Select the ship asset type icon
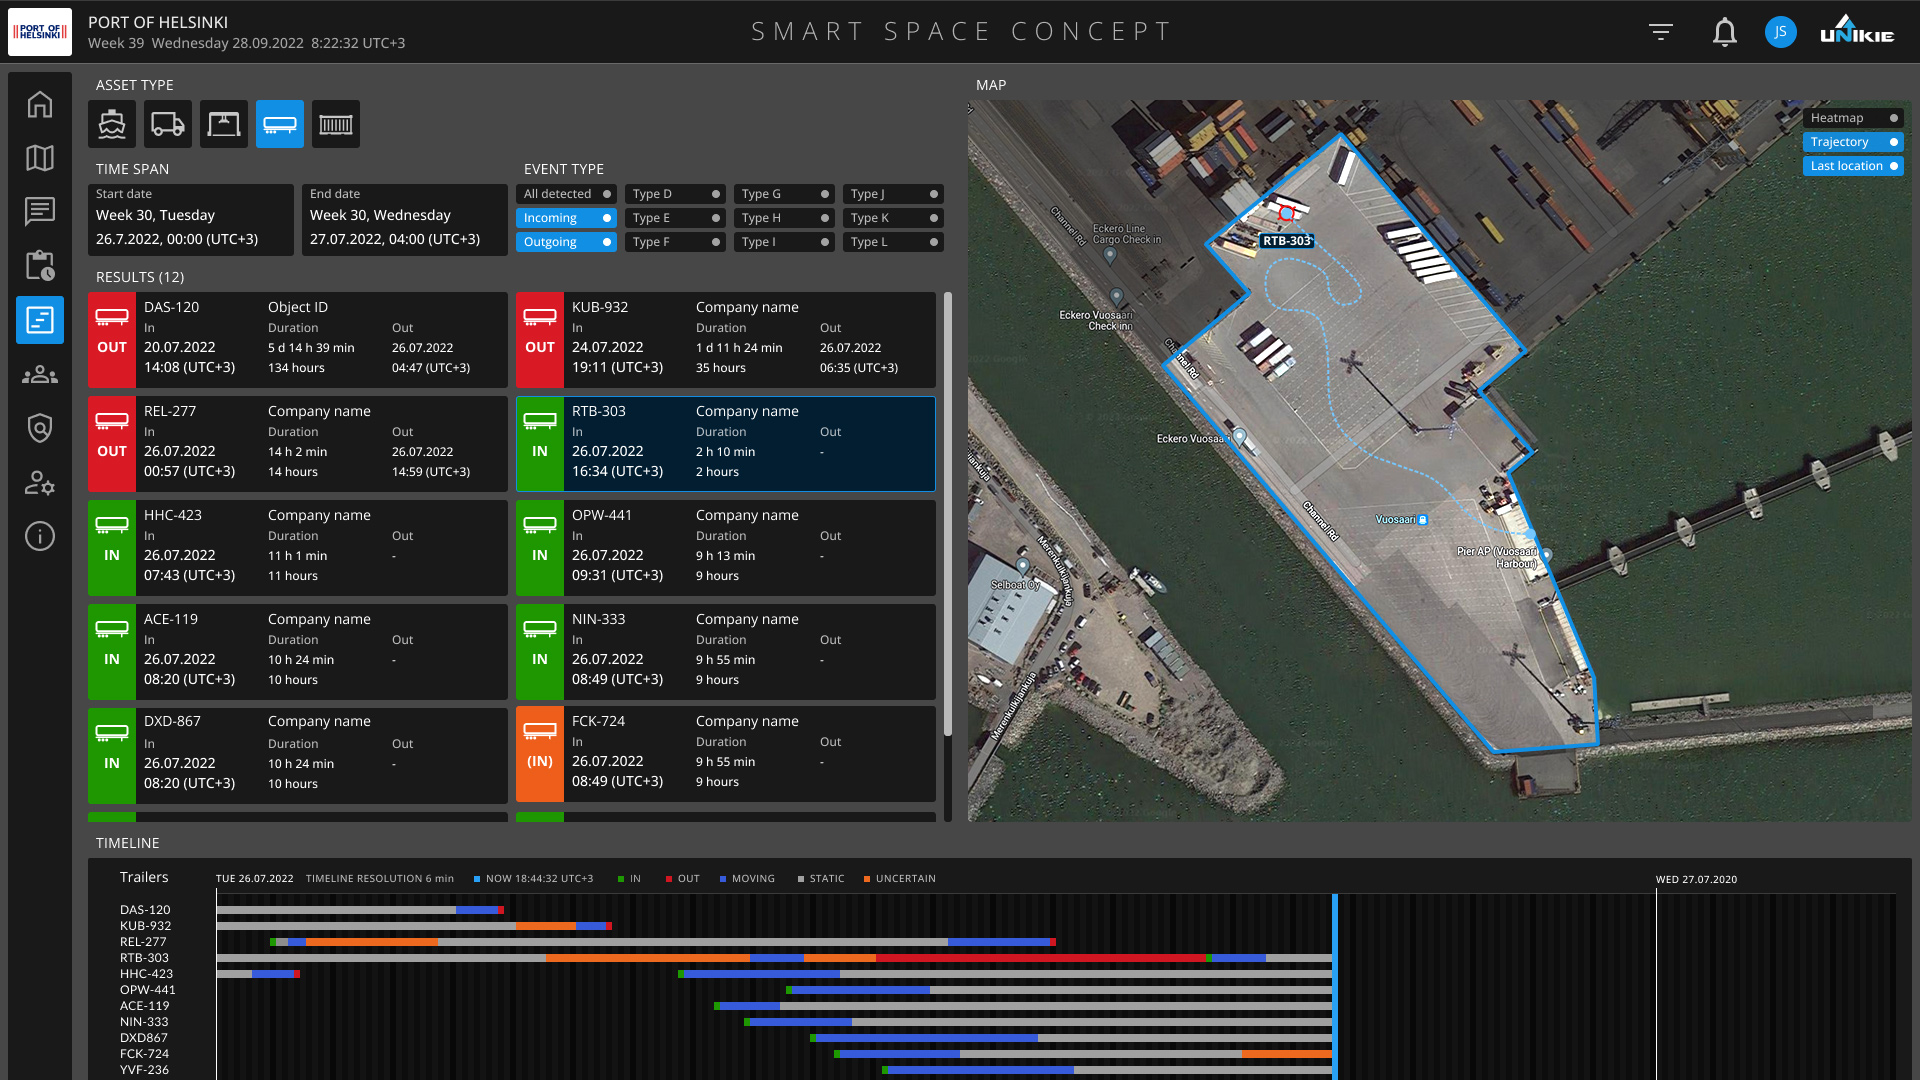1920x1080 pixels. tap(112, 124)
